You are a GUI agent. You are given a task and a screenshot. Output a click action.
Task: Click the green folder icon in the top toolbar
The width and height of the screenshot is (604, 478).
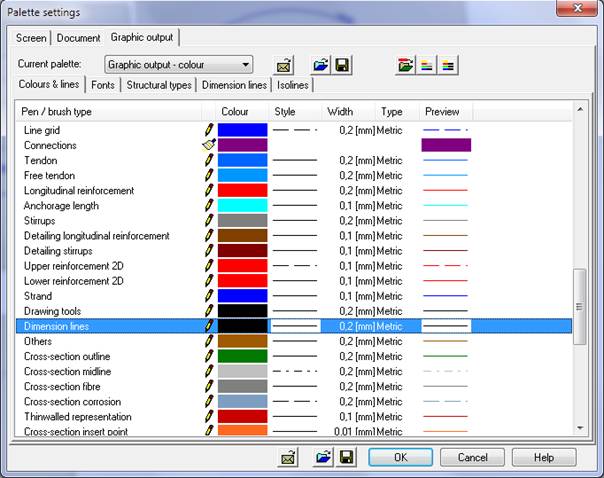coord(405,65)
